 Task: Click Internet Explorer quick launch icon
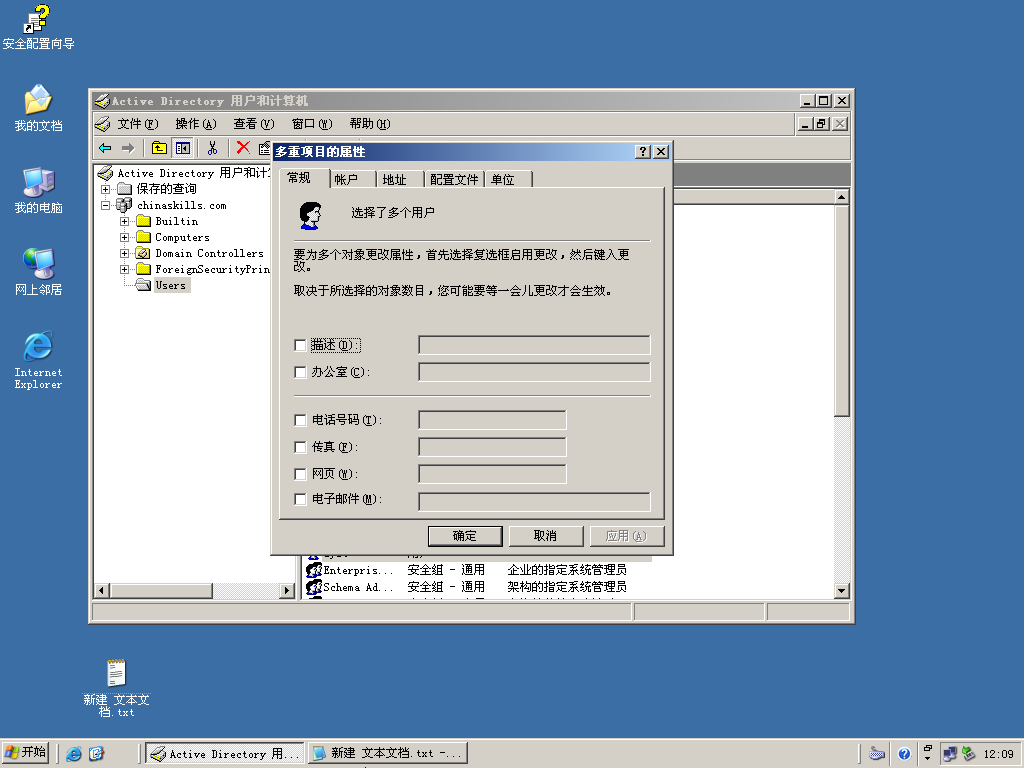(x=74, y=754)
